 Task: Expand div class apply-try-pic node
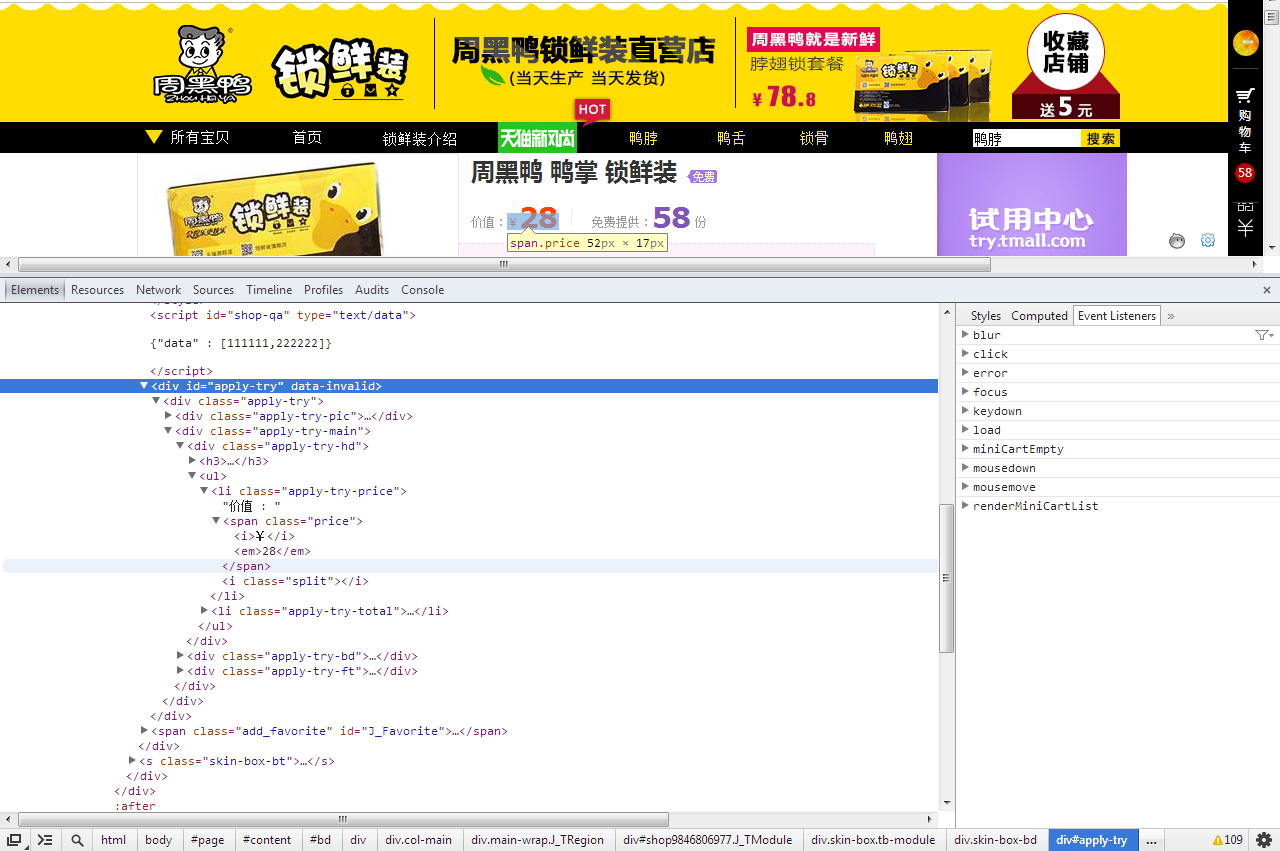pos(168,416)
